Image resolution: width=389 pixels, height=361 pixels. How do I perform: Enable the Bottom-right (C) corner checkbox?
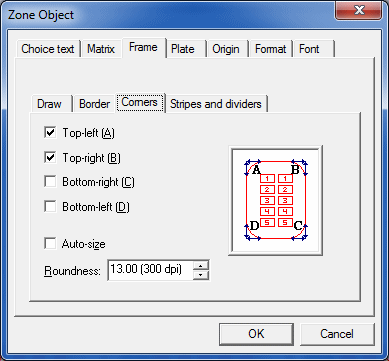tap(50, 182)
